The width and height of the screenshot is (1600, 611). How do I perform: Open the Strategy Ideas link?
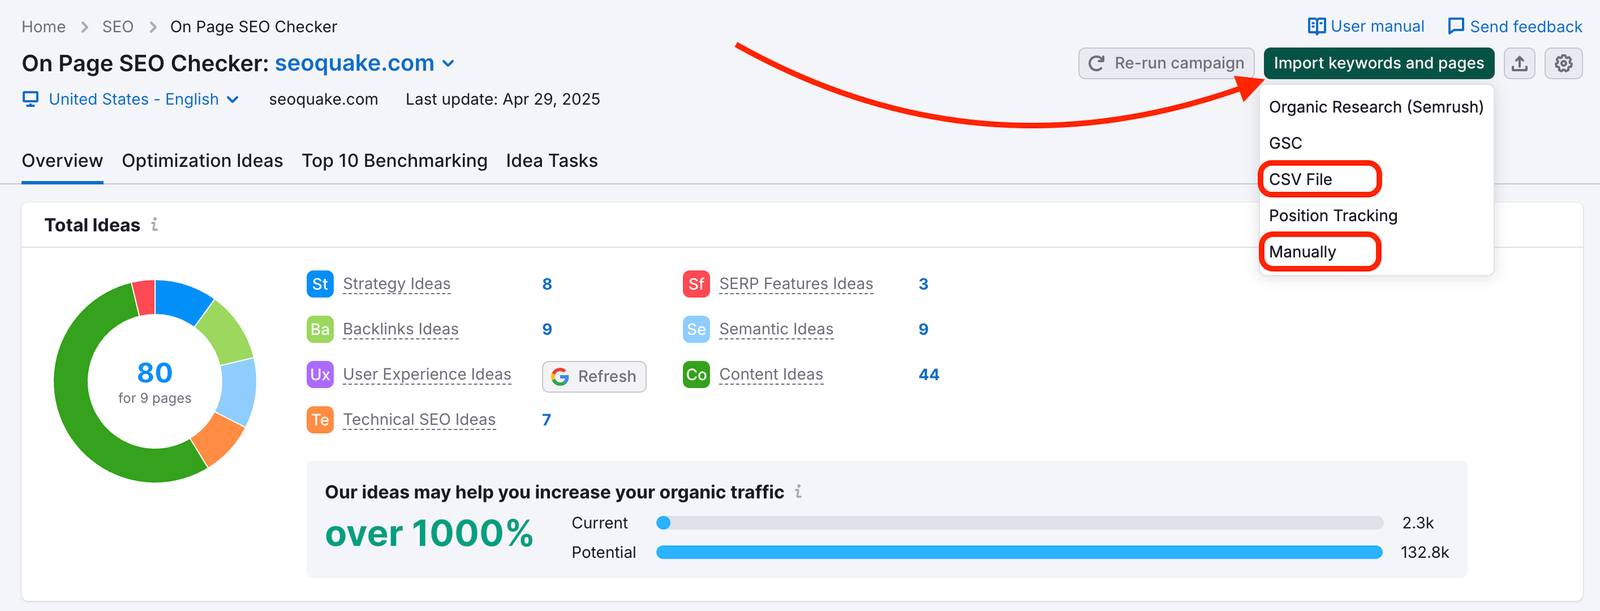click(397, 284)
